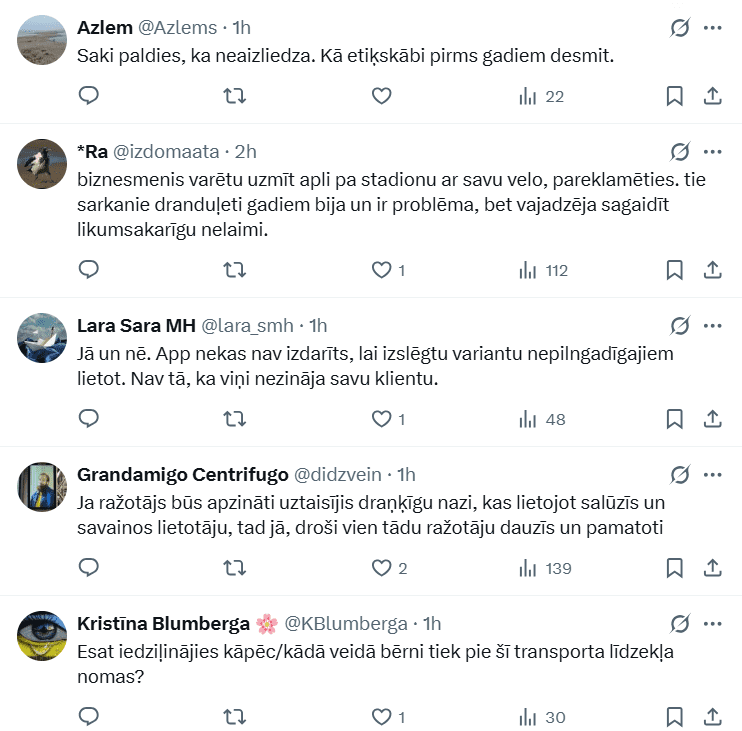Viewport: 742px width, 731px height.
Task: Repost the *Ra tweet
Action: (234, 270)
